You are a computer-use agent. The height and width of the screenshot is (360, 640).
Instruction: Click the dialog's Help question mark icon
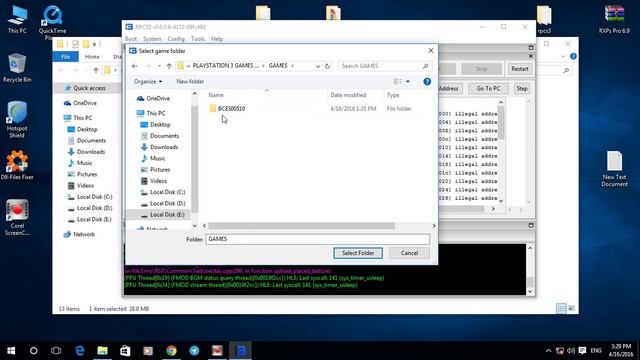click(x=427, y=82)
